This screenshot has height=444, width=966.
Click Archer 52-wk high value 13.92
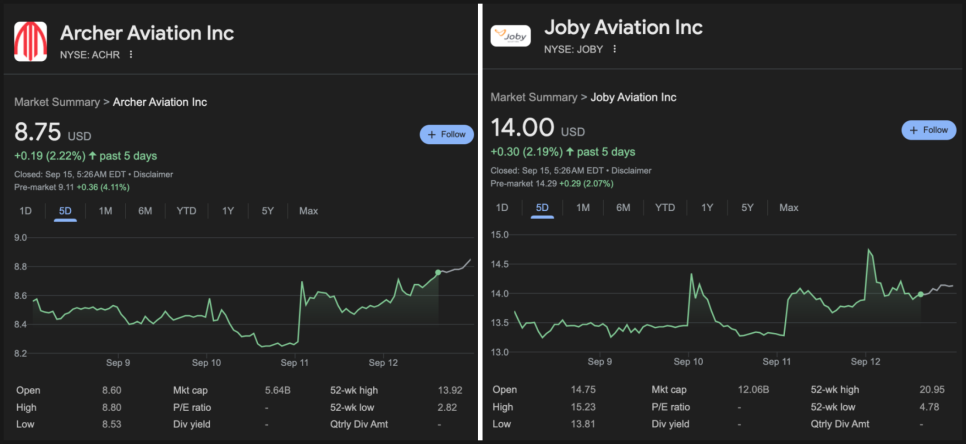[449, 390]
